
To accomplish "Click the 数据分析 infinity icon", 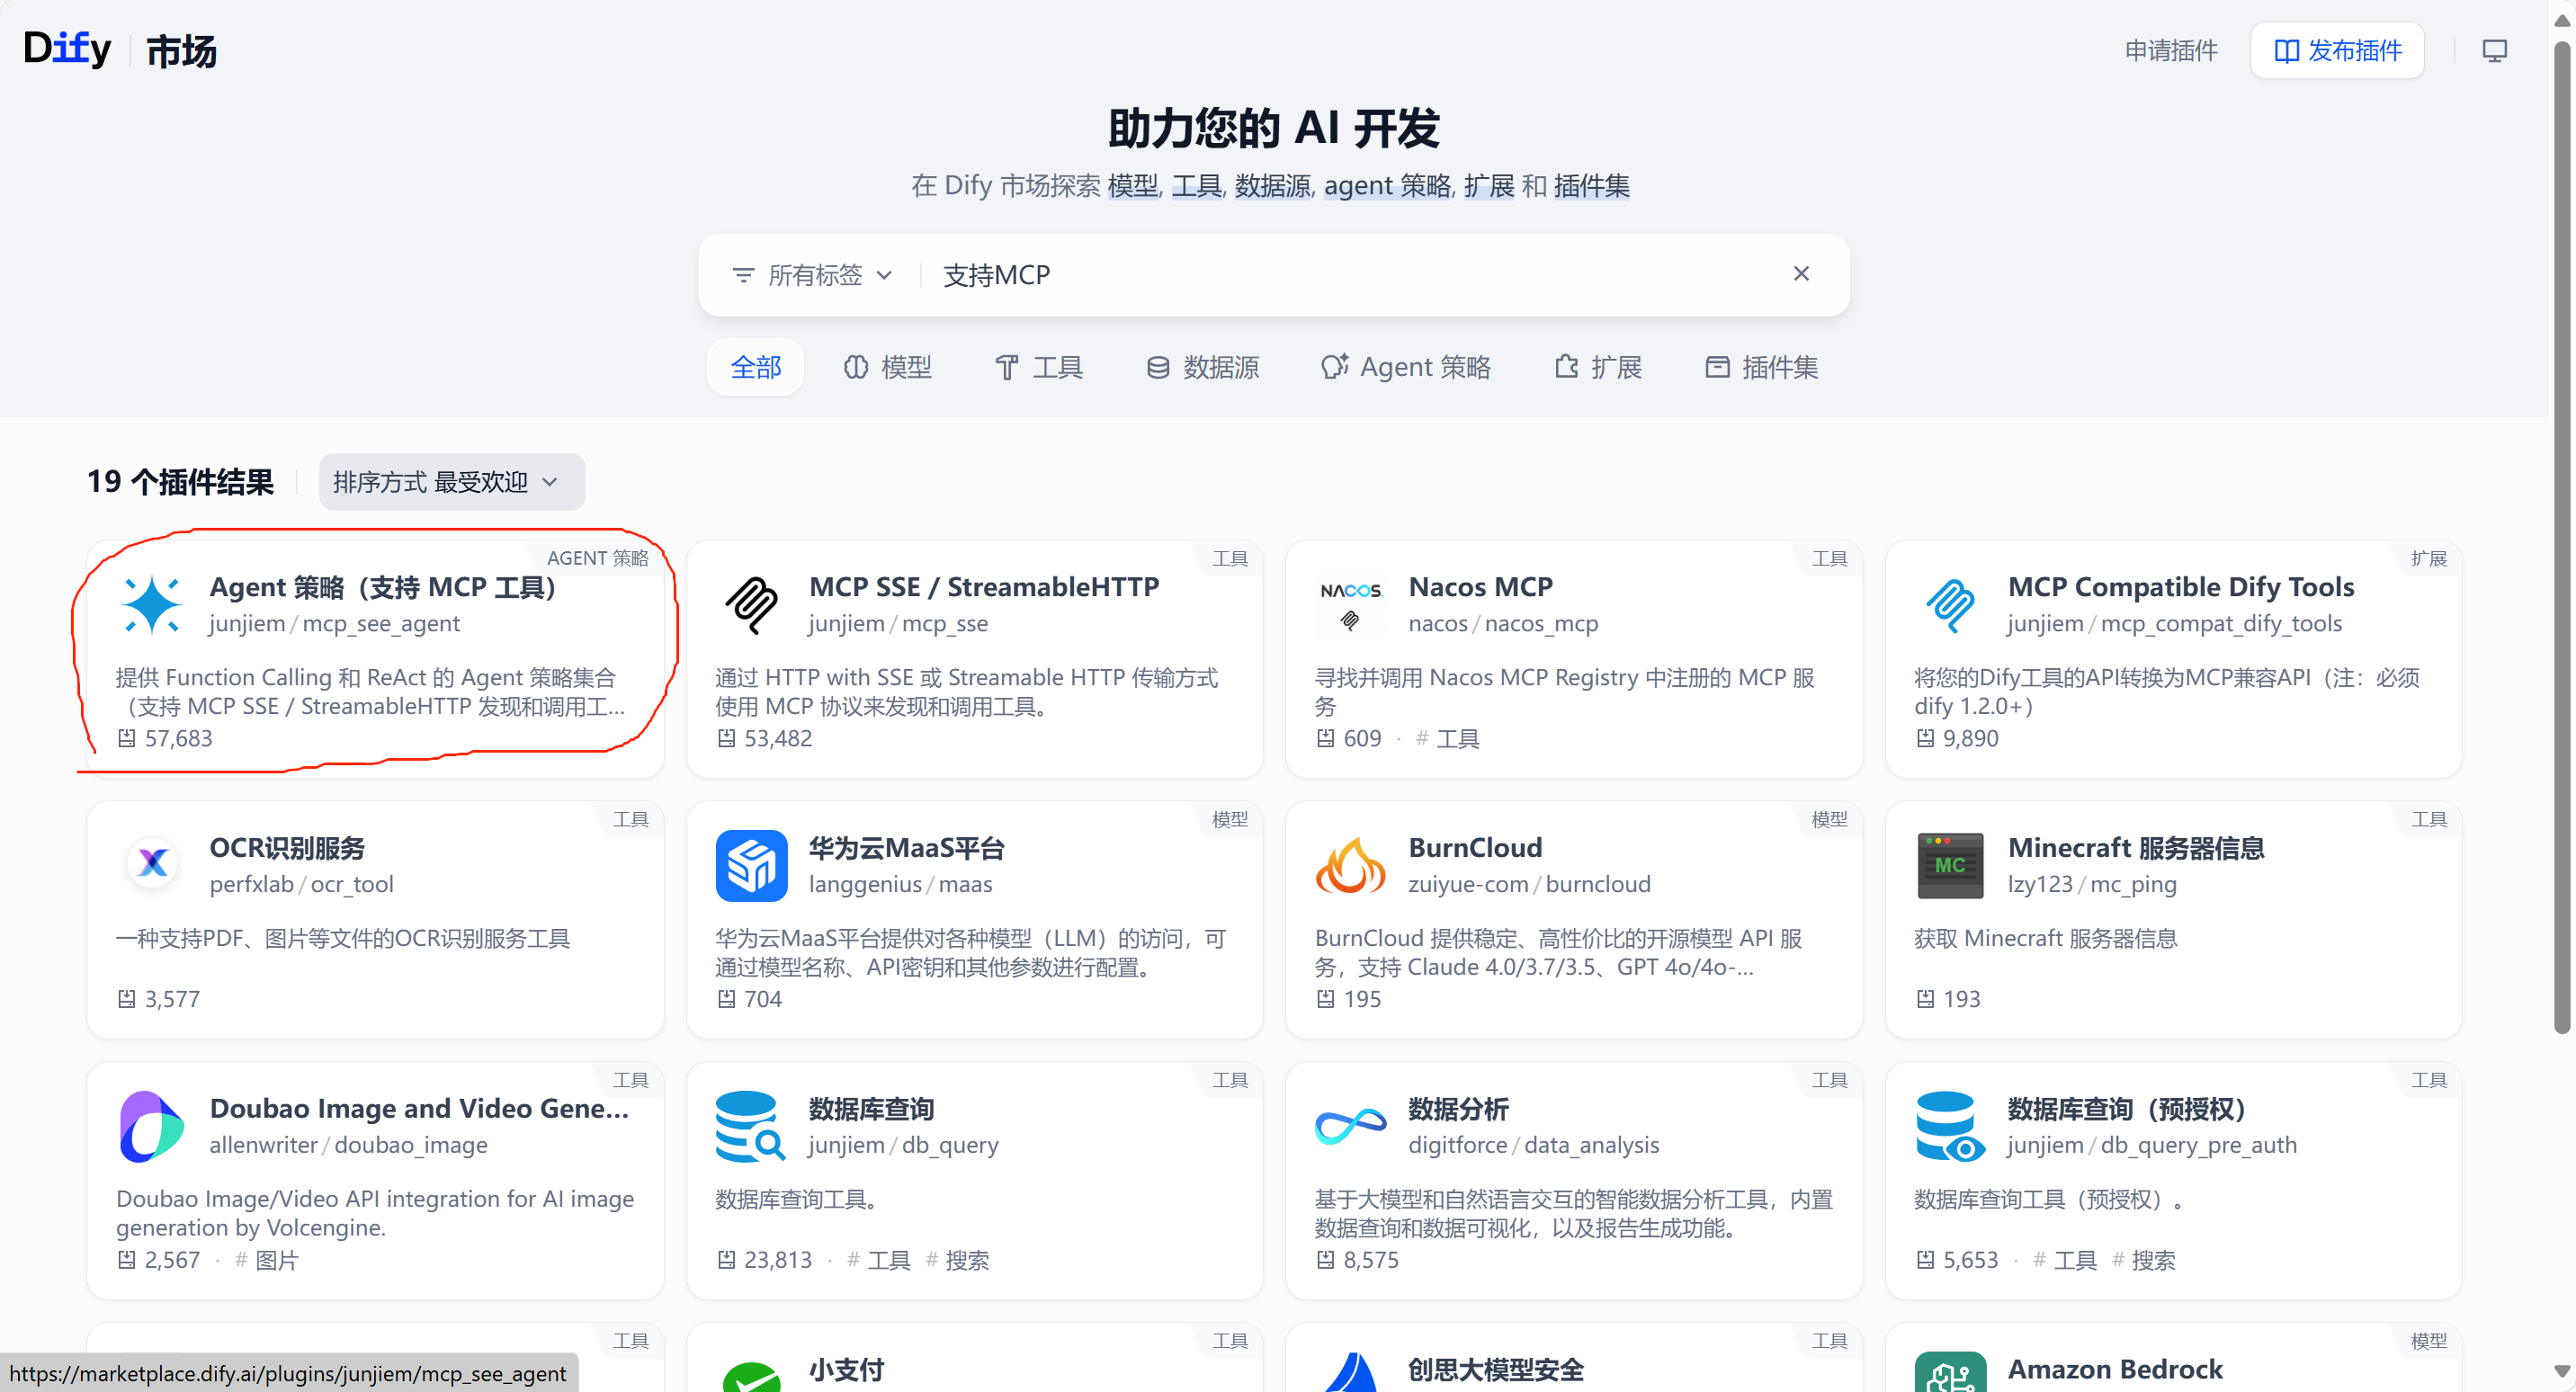I will coord(1350,1125).
